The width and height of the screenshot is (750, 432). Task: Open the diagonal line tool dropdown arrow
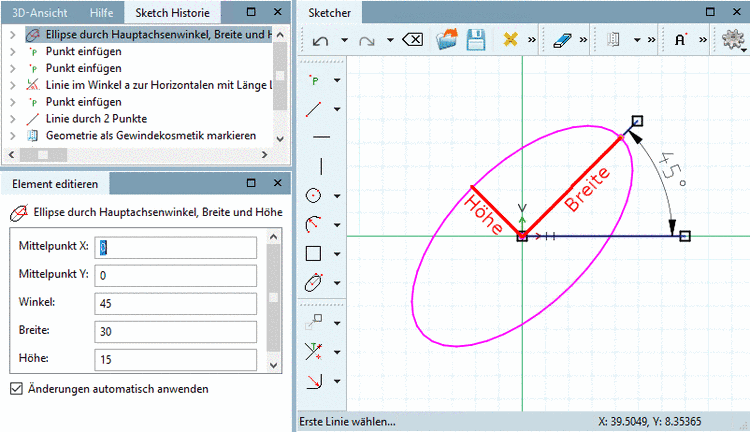point(337,110)
